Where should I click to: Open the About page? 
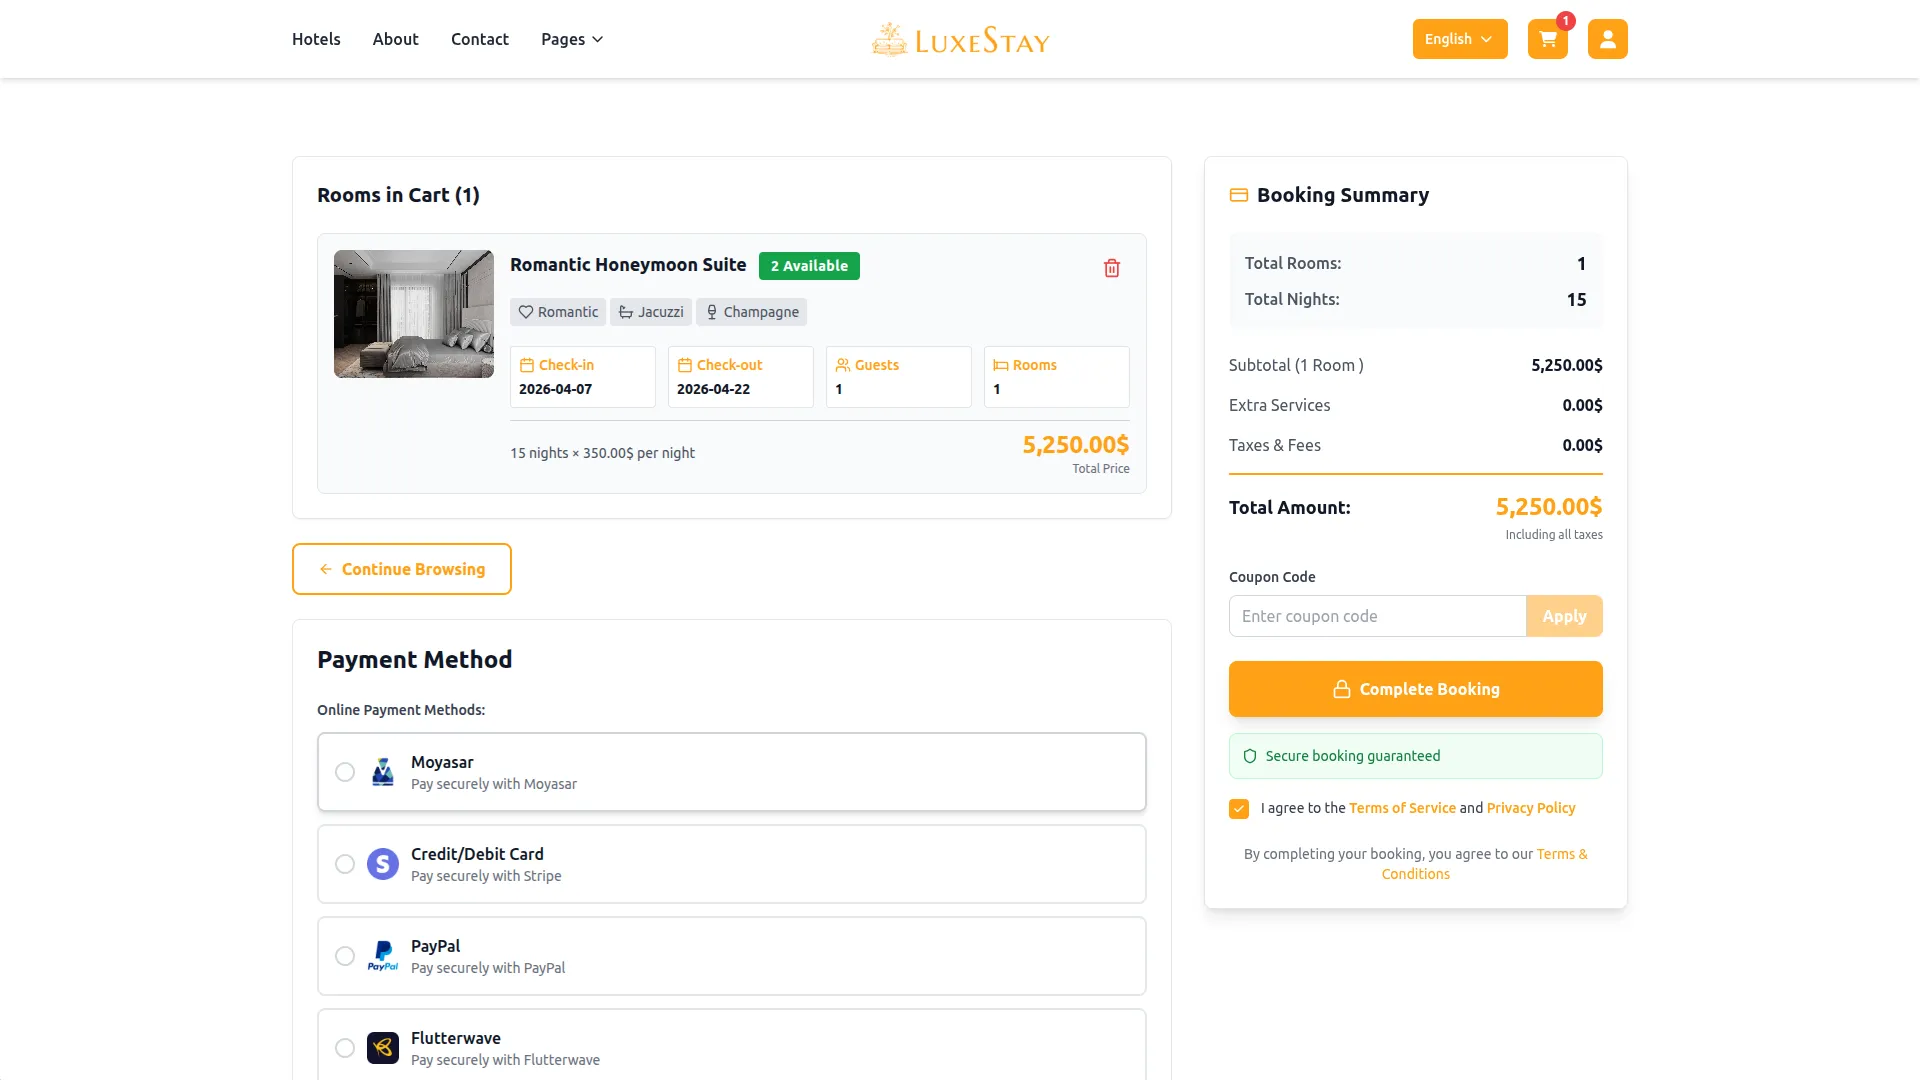pyautogui.click(x=395, y=39)
